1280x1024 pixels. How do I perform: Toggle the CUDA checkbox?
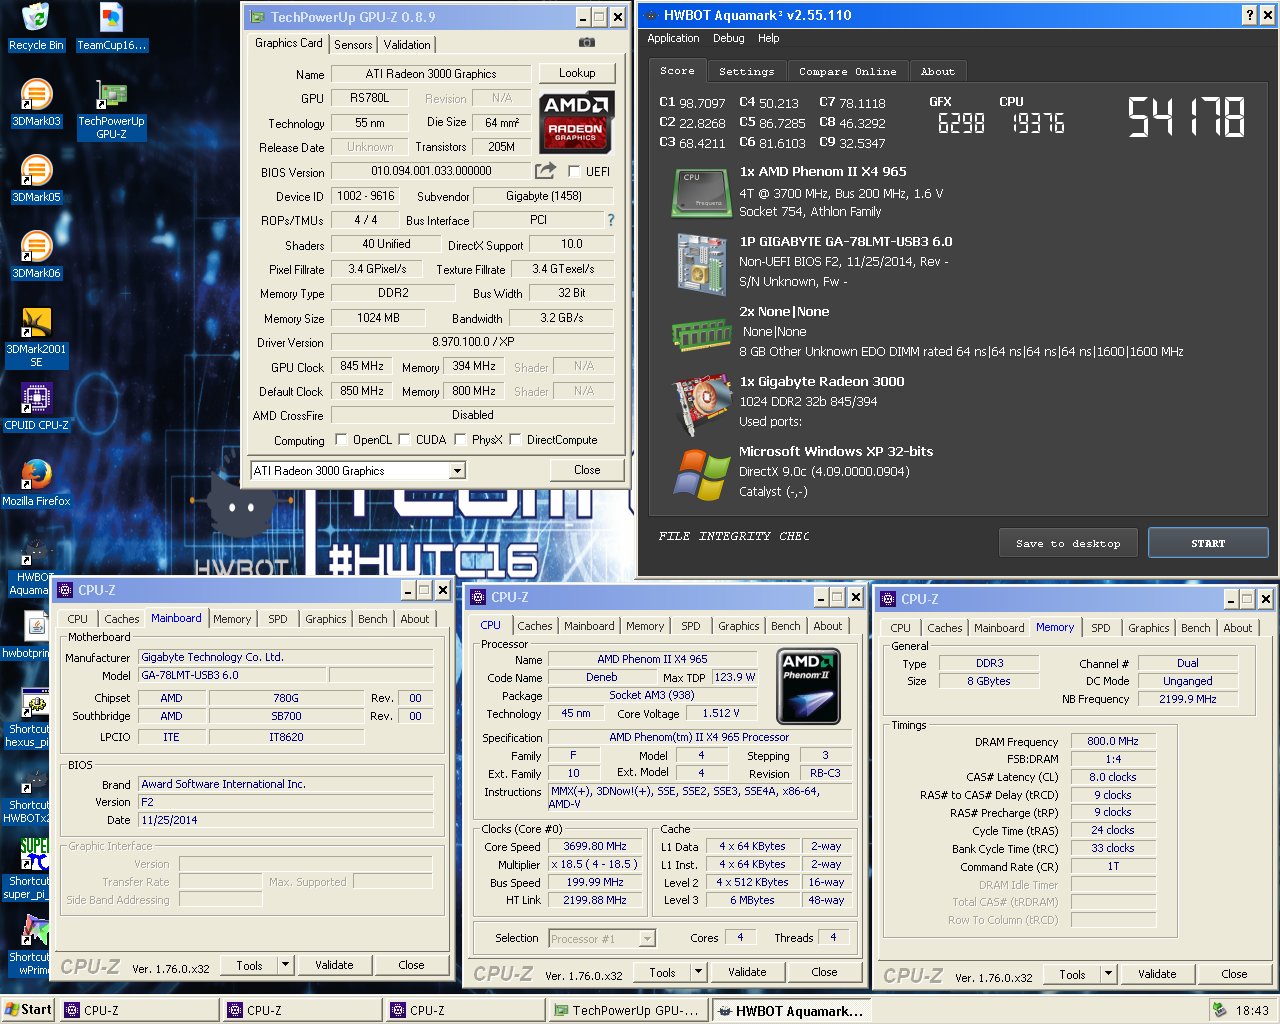point(404,439)
